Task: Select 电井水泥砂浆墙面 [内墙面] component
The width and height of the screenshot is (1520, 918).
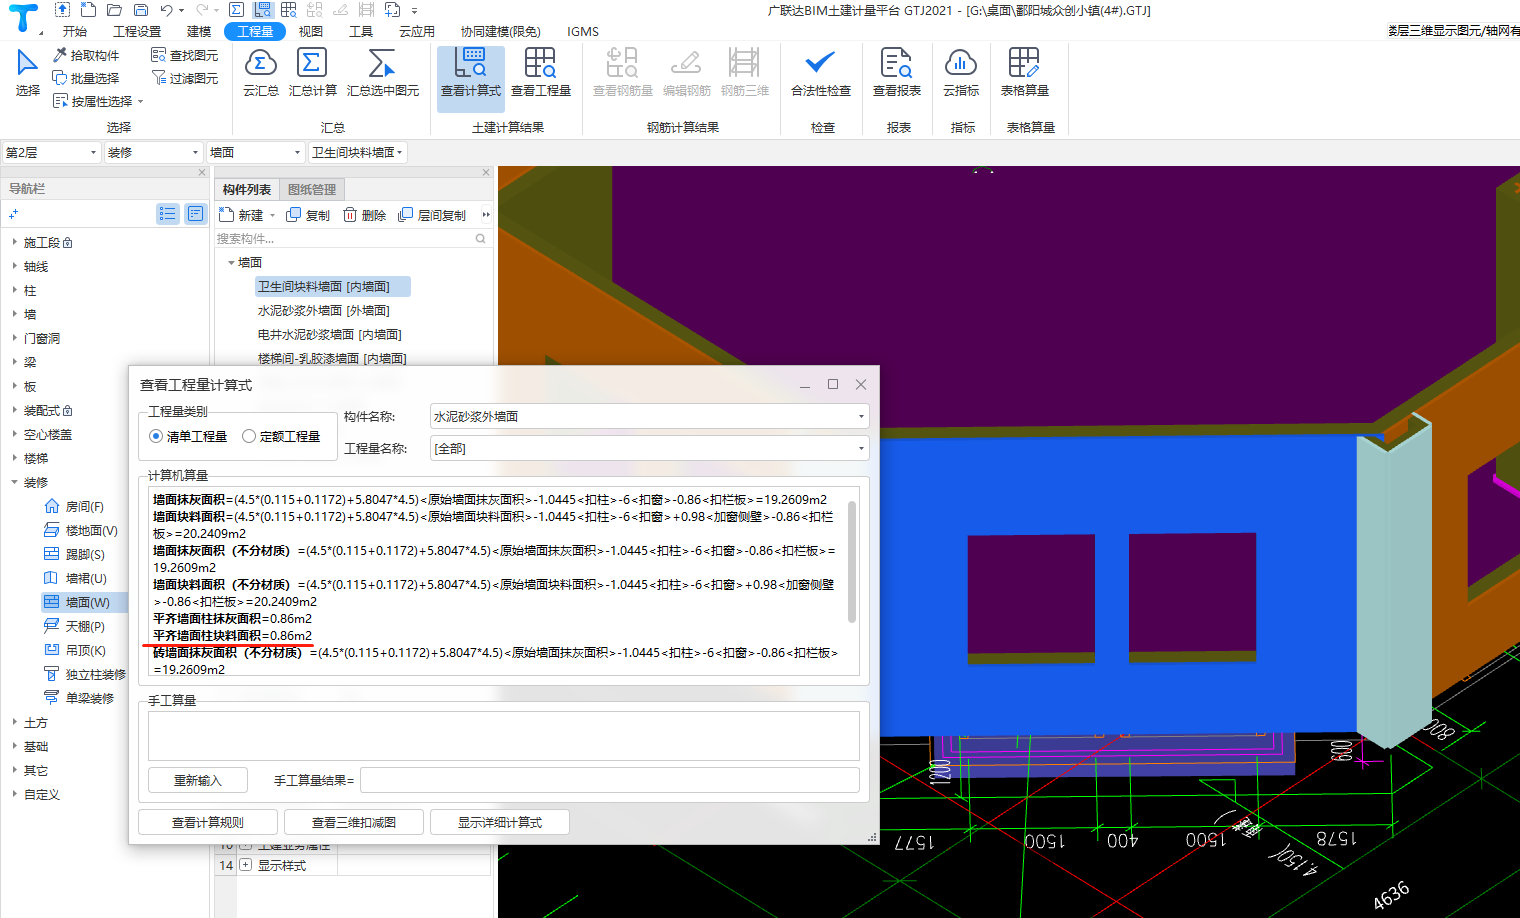Action: (x=330, y=335)
